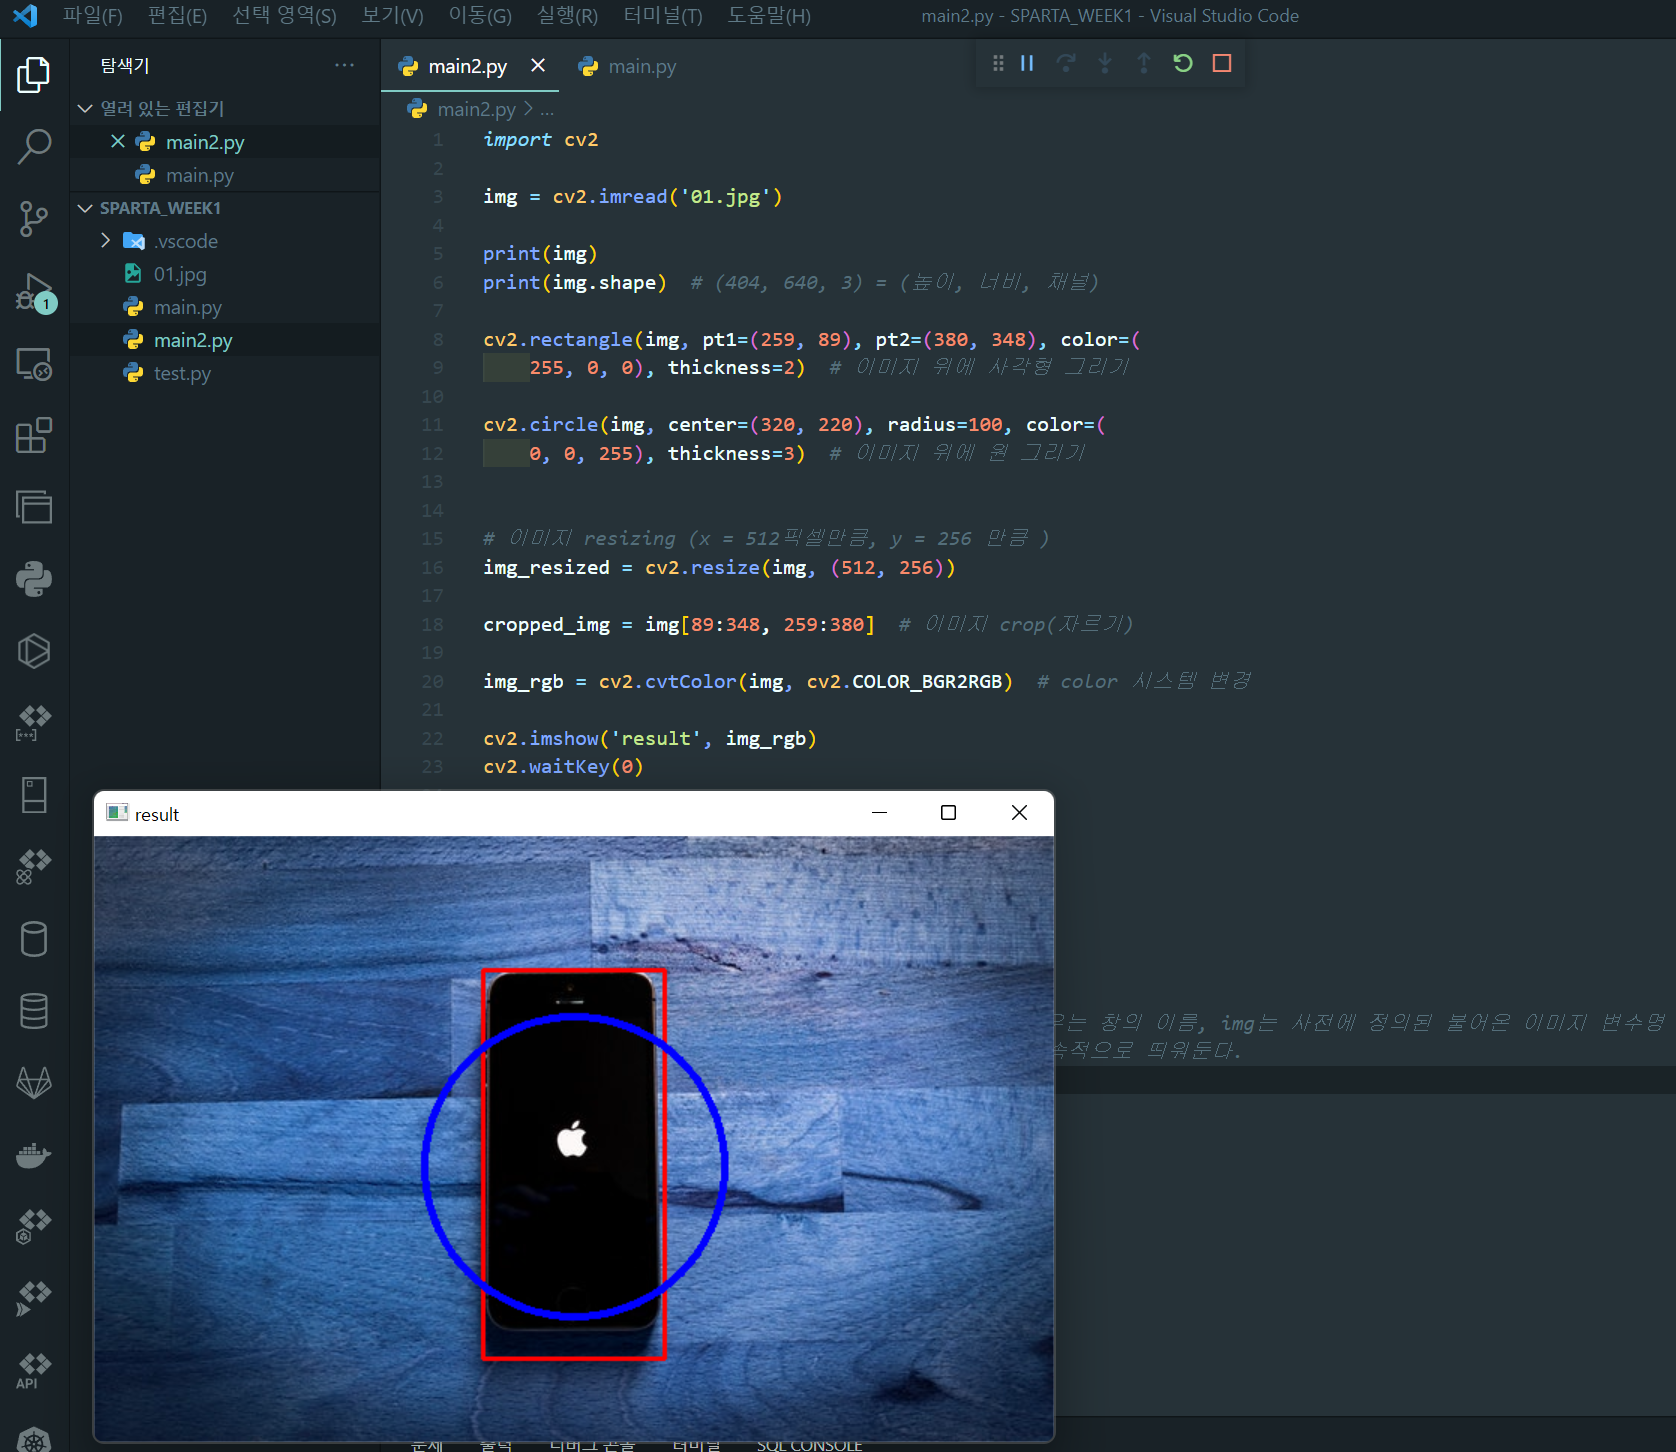Image resolution: width=1676 pixels, height=1452 pixels.
Task: Click the VS Code logo icon
Action: [25, 15]
